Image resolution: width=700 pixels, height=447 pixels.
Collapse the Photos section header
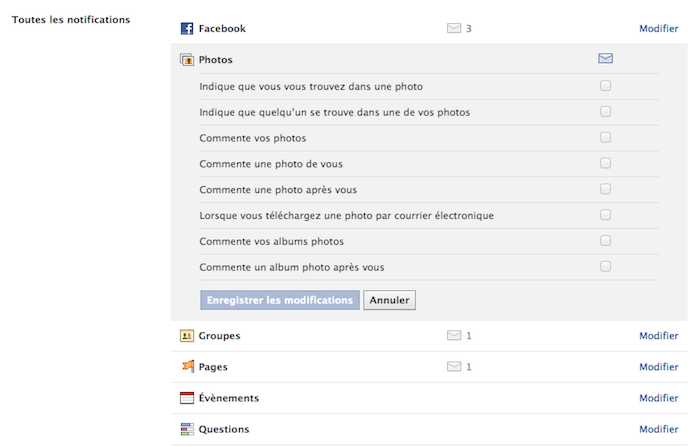pyautogui.click(x=216, y=60)
